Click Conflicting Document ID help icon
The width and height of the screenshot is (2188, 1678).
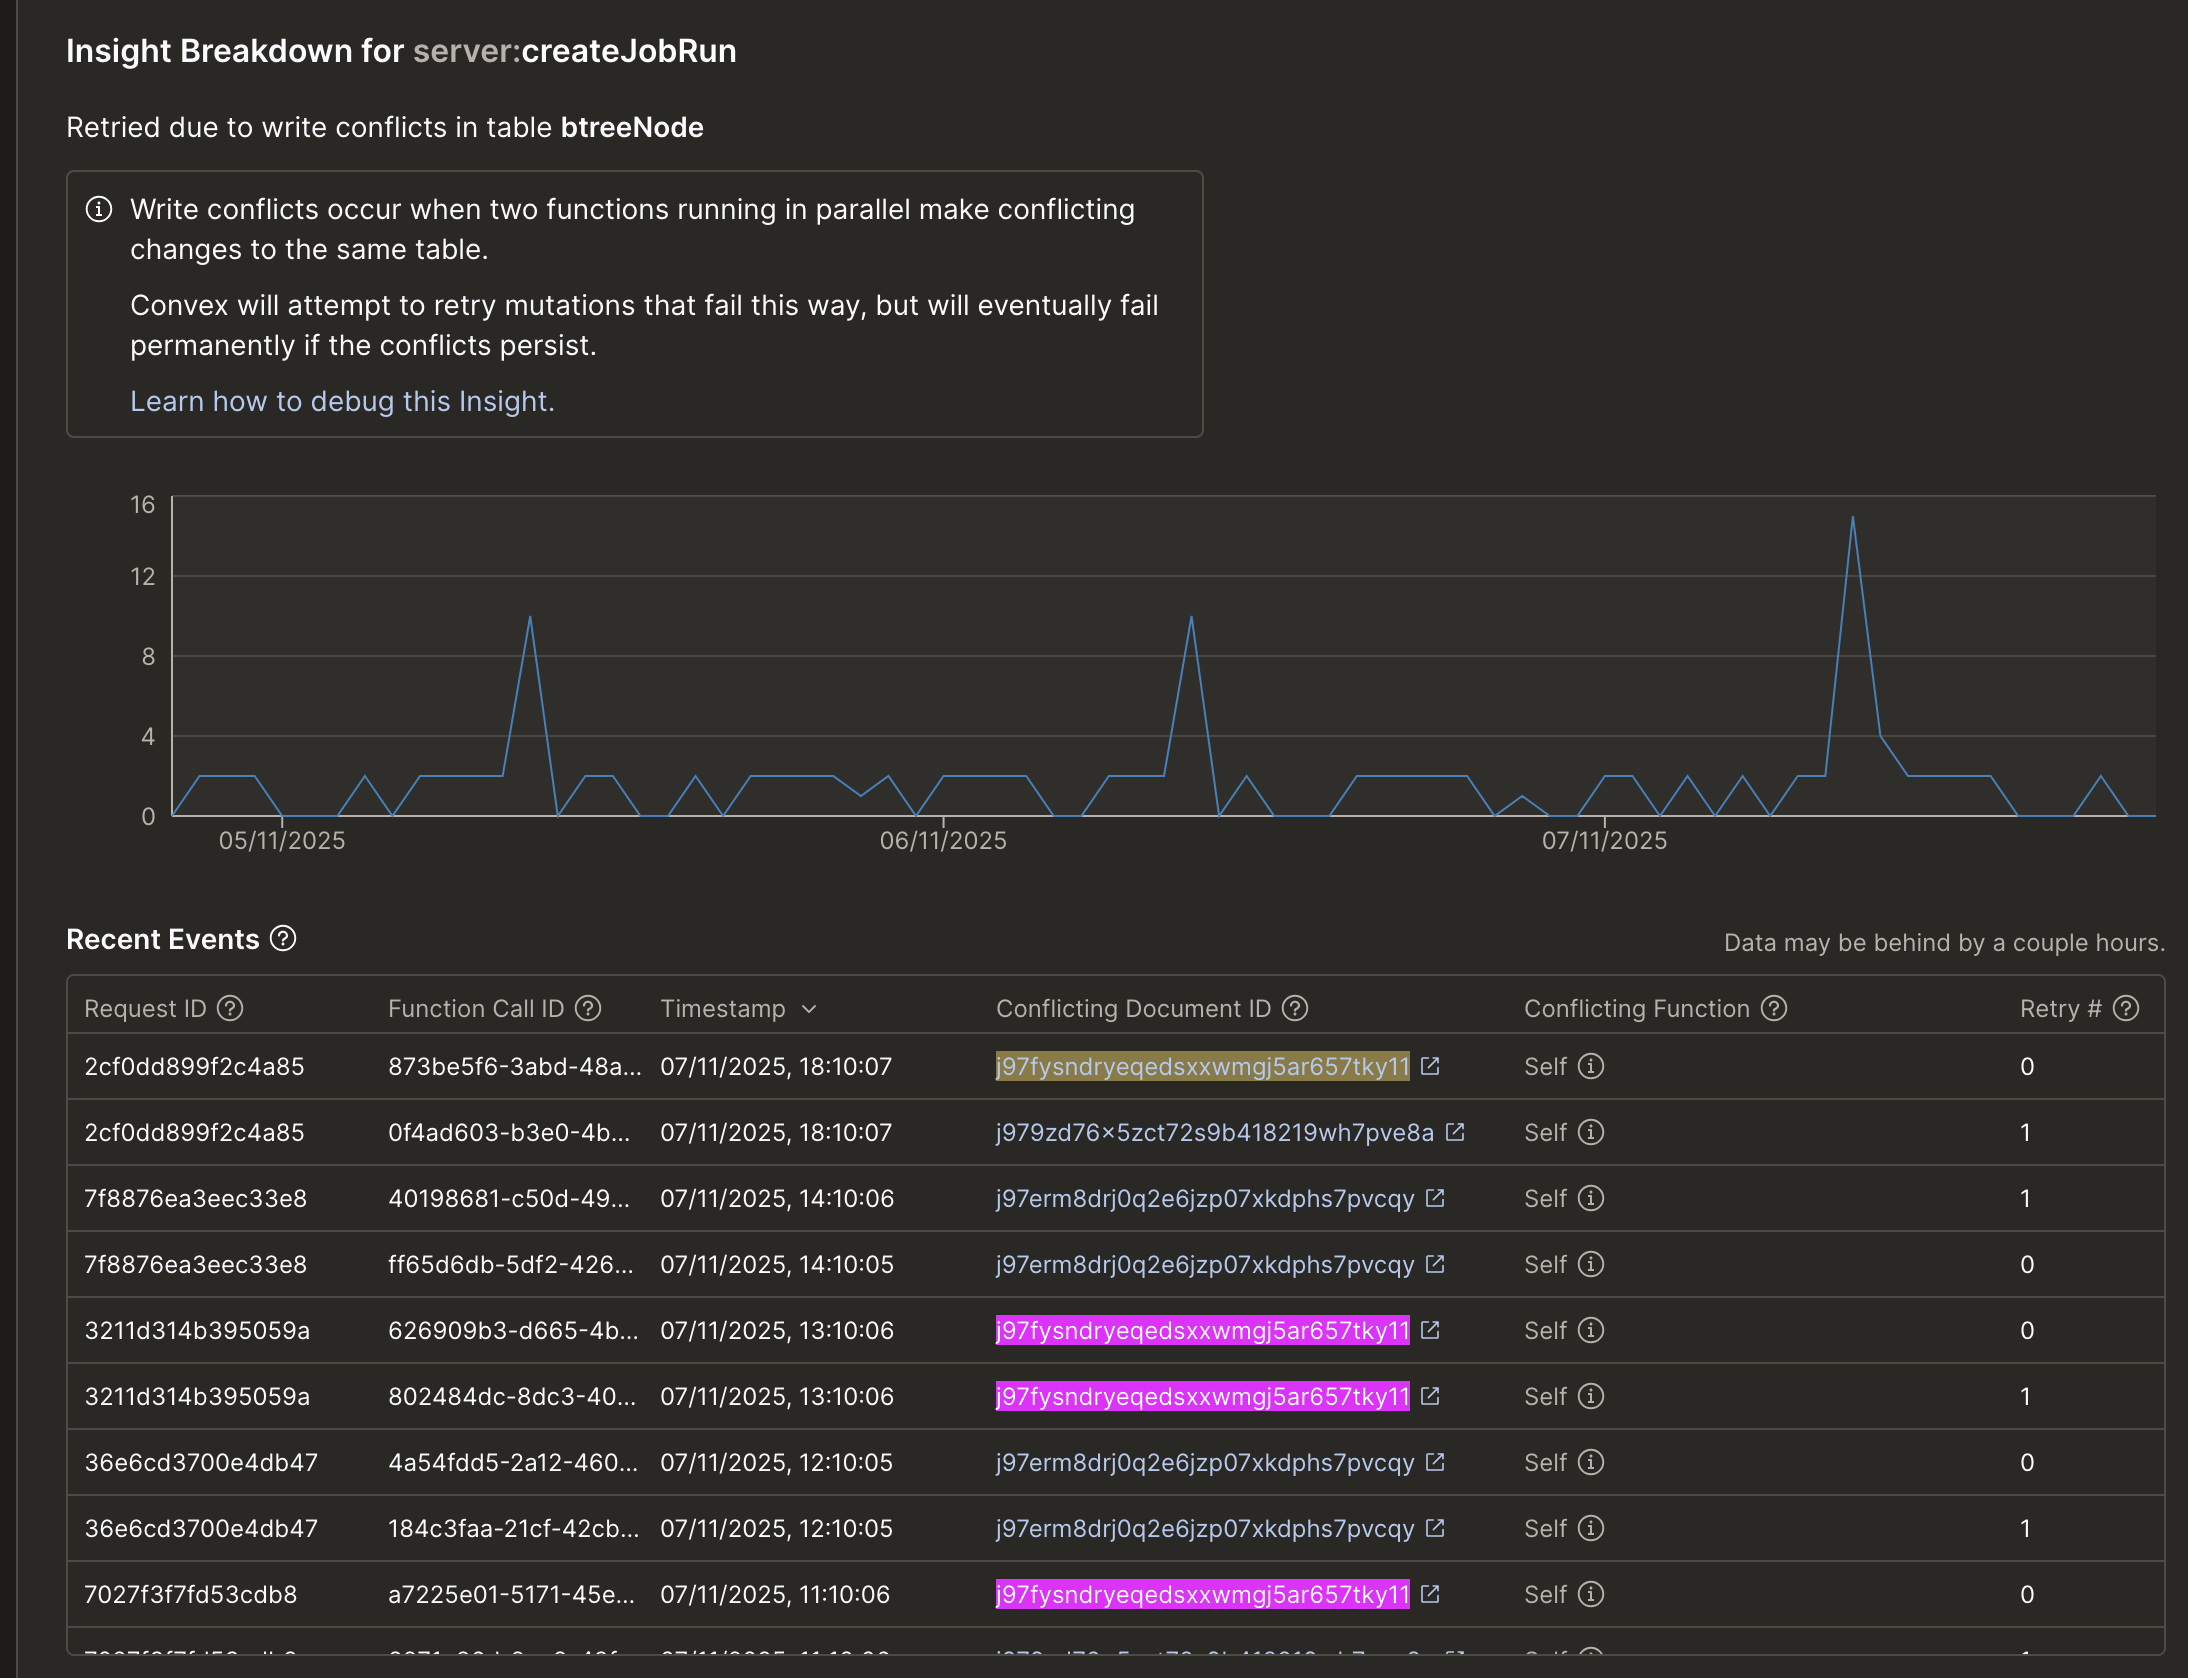pyautogui.click(x=1295, y=1008)
